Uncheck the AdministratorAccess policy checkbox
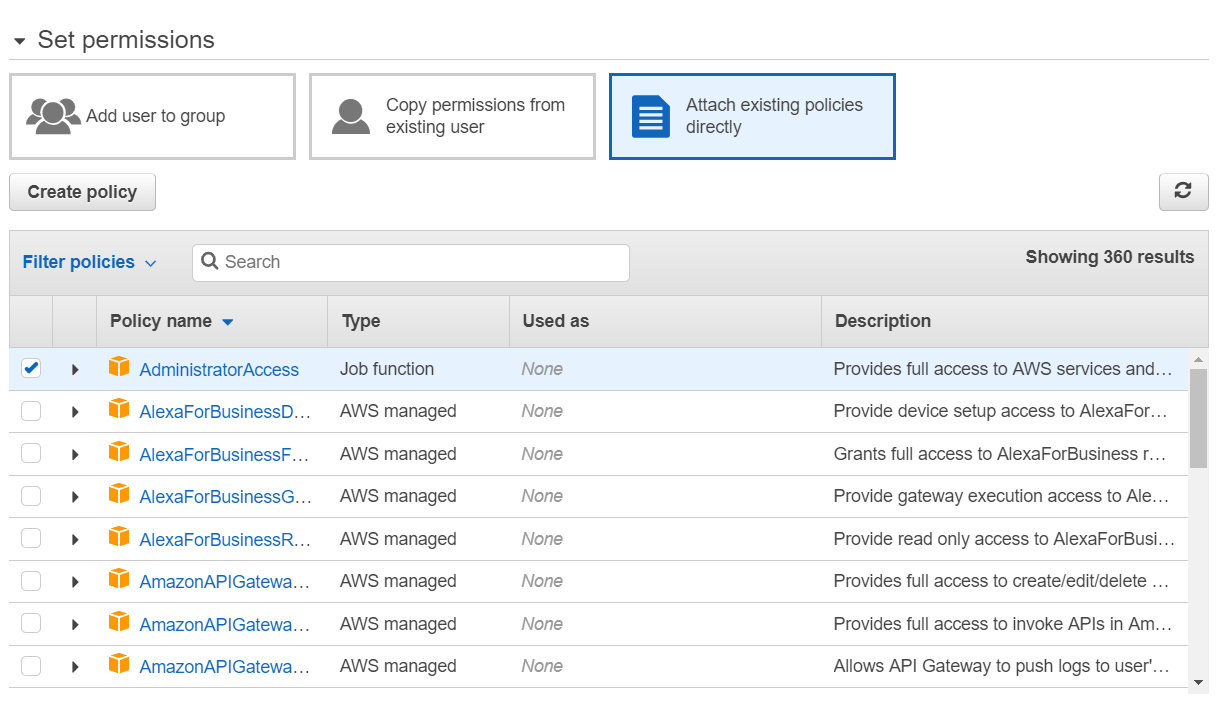The width and height of the screenshot is (1231, 718). click(31, 369)
